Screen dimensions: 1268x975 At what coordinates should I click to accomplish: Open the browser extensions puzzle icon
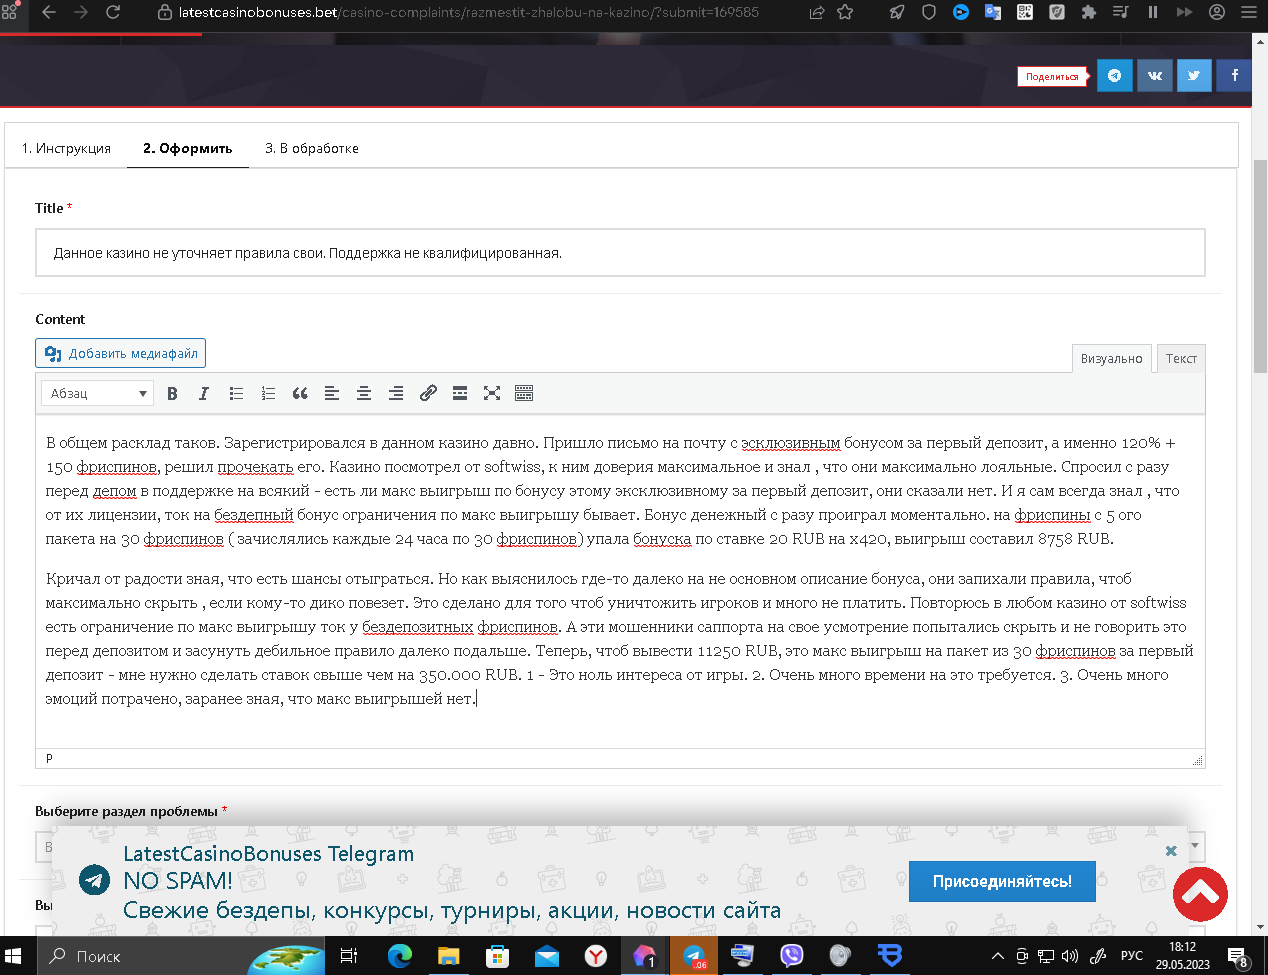point(1089,12)
